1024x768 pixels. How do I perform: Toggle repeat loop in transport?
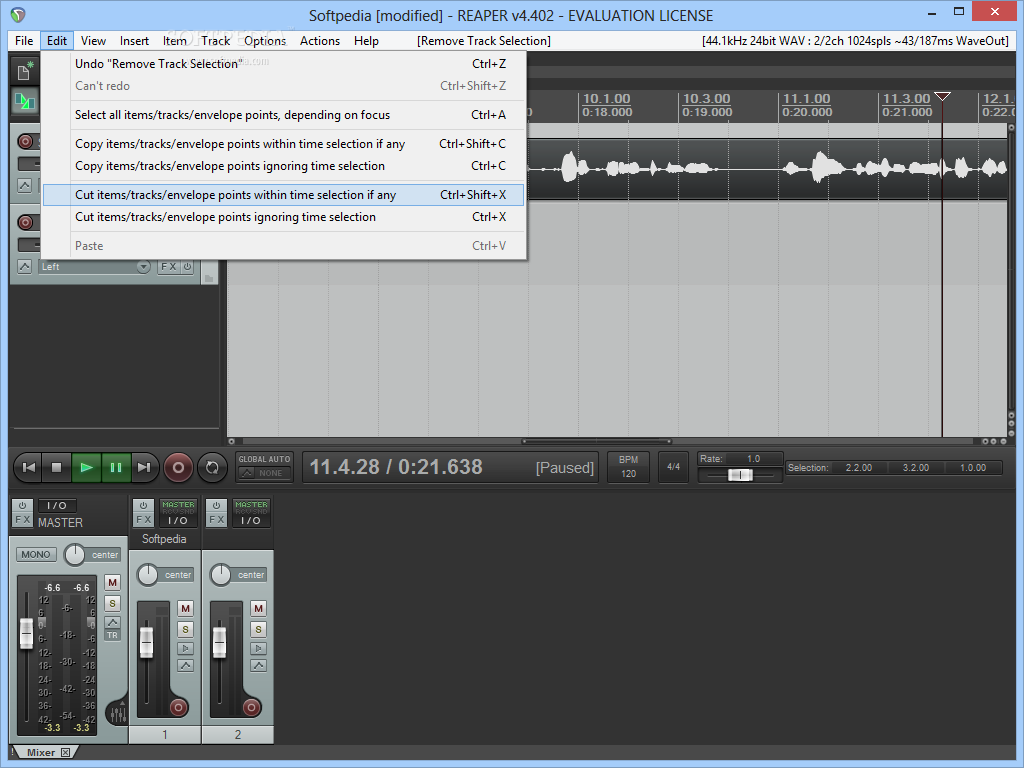point(212,468)
